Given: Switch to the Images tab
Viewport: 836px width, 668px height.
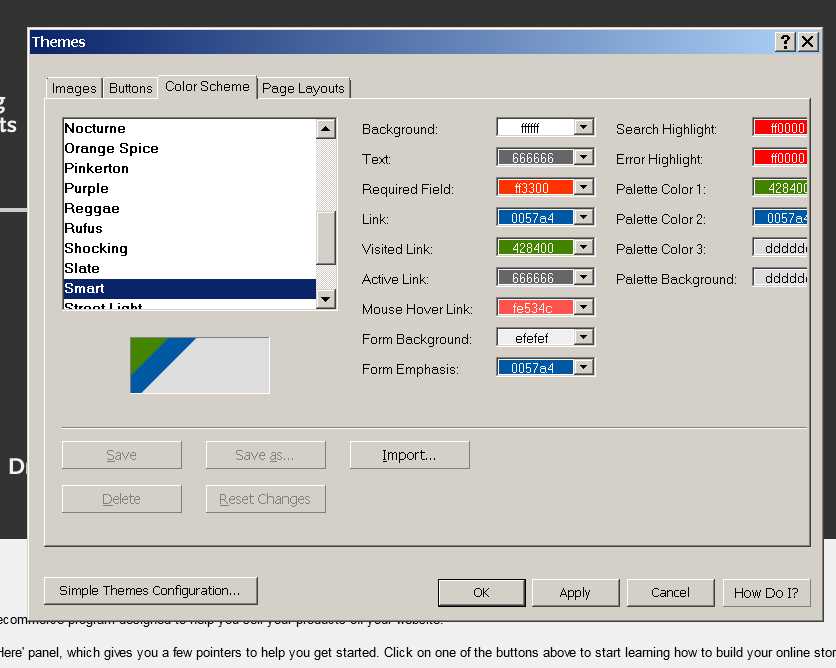Looking at the screenshot, I should point(74,88).
